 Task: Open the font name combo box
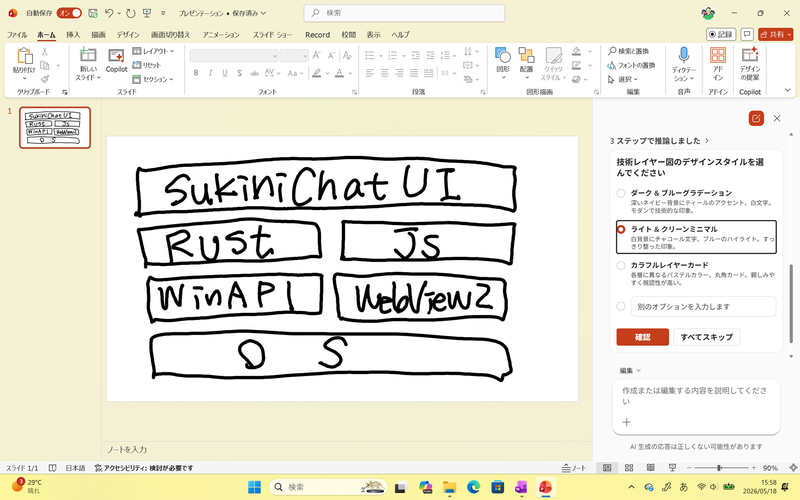click(x=234, y=55)
